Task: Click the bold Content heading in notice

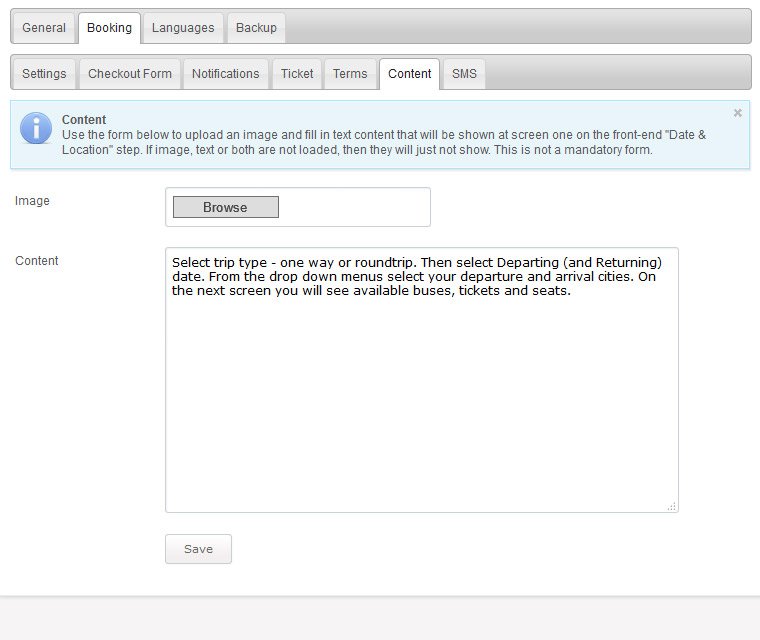Action: pos(84,120)
